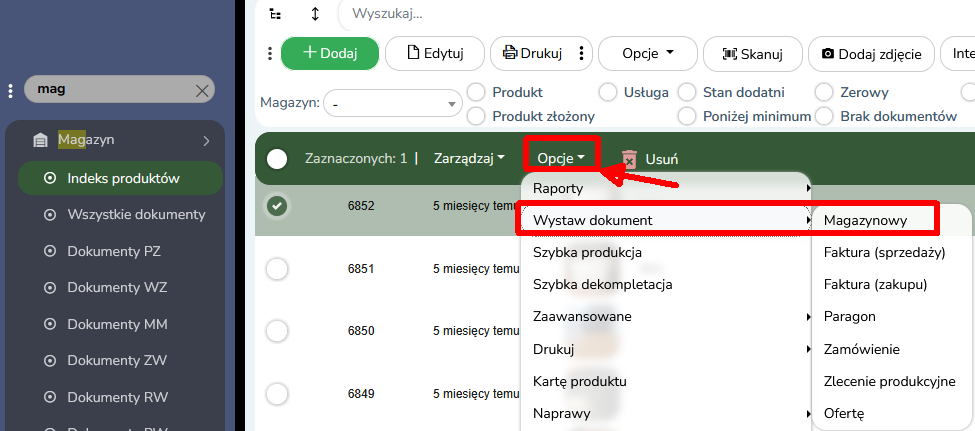Uncheck the selected row 6852 checkbox
This screenshot has height=431, width=975.
tap(277, 206)
